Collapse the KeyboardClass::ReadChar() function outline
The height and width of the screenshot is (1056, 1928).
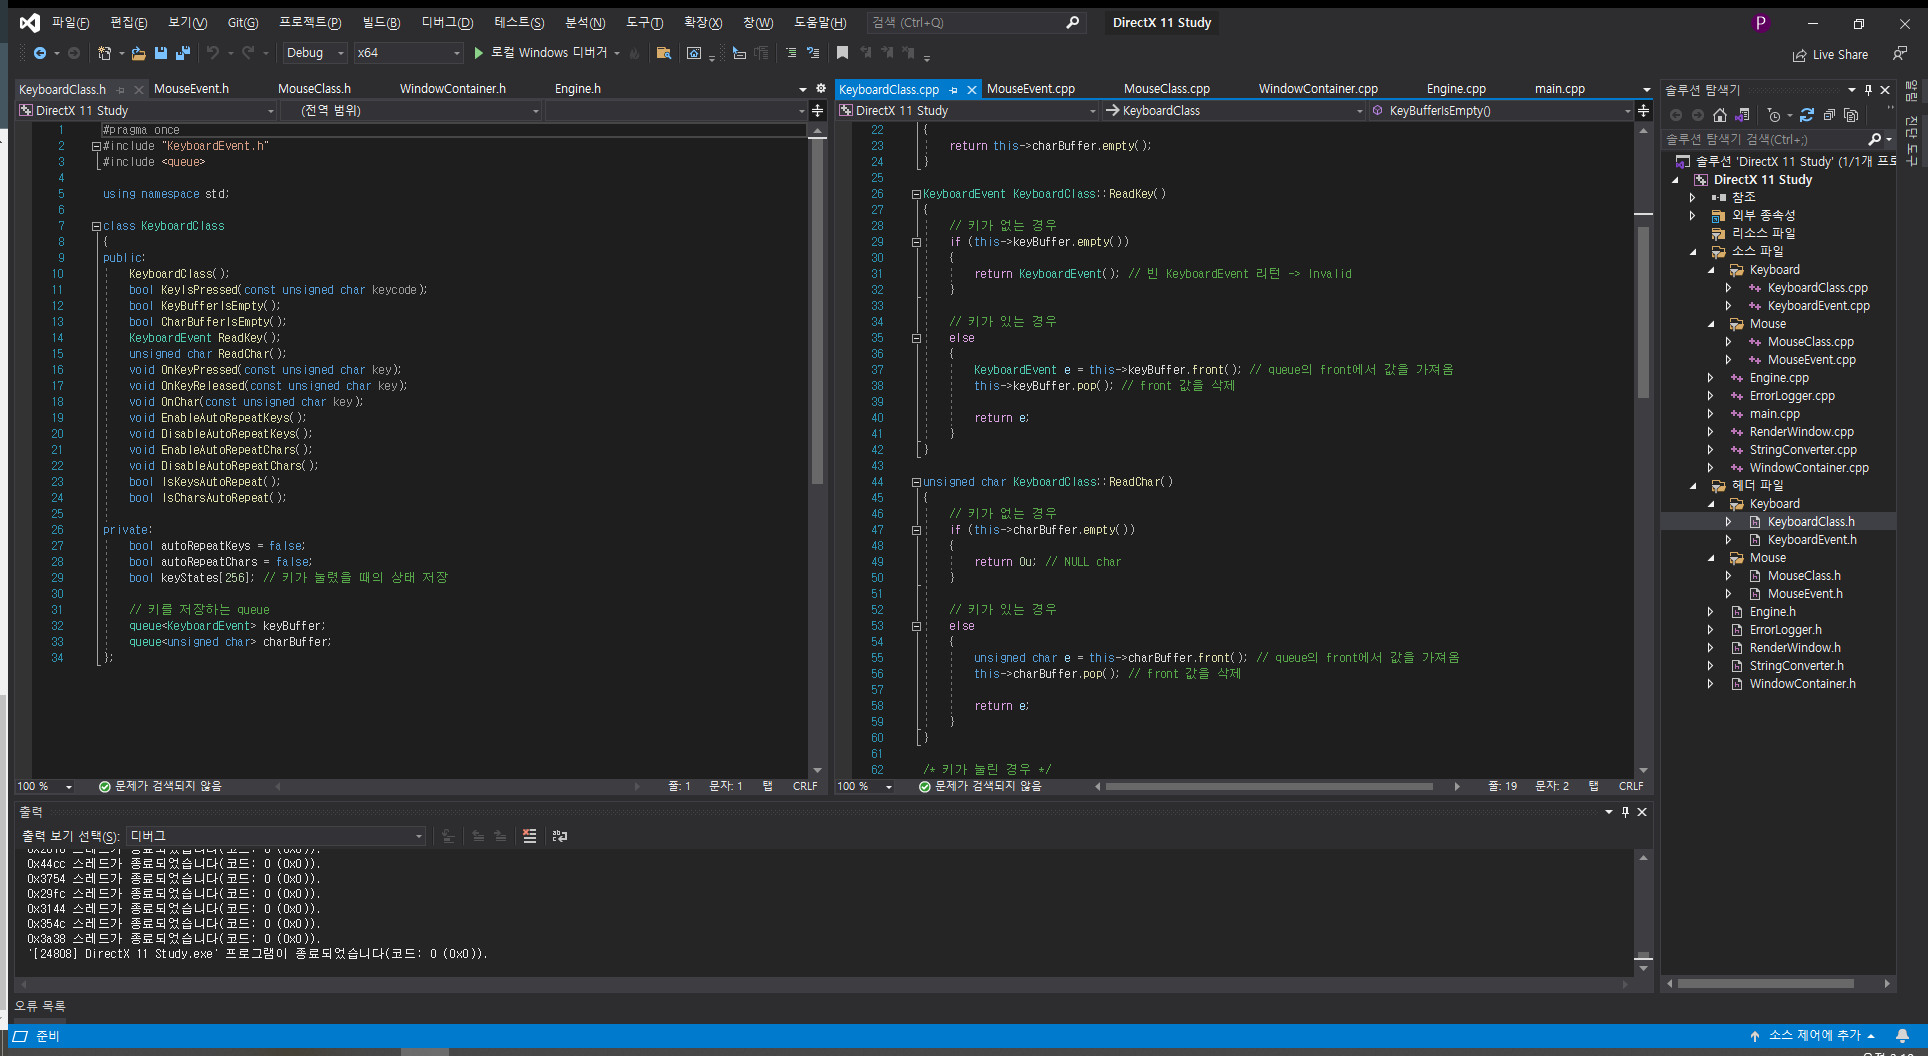tap(916, 482)
